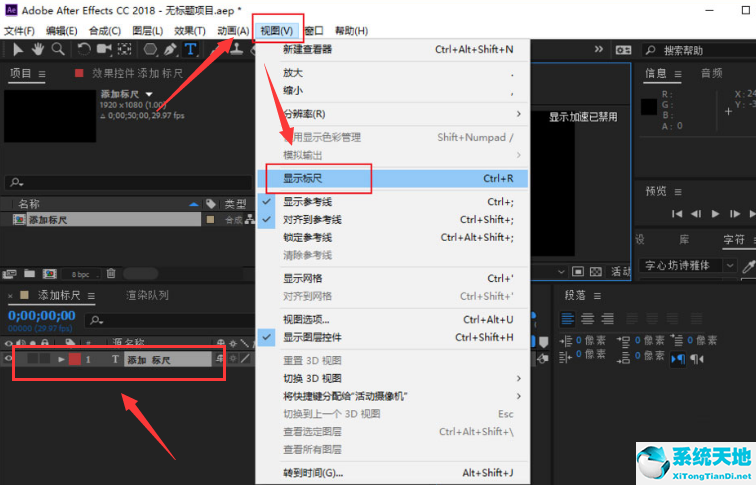This screenshot has width=756, height=485.
Task: Click the layer 1 red label color swatch
Action: pyautogui.click(x=75, y=359)
